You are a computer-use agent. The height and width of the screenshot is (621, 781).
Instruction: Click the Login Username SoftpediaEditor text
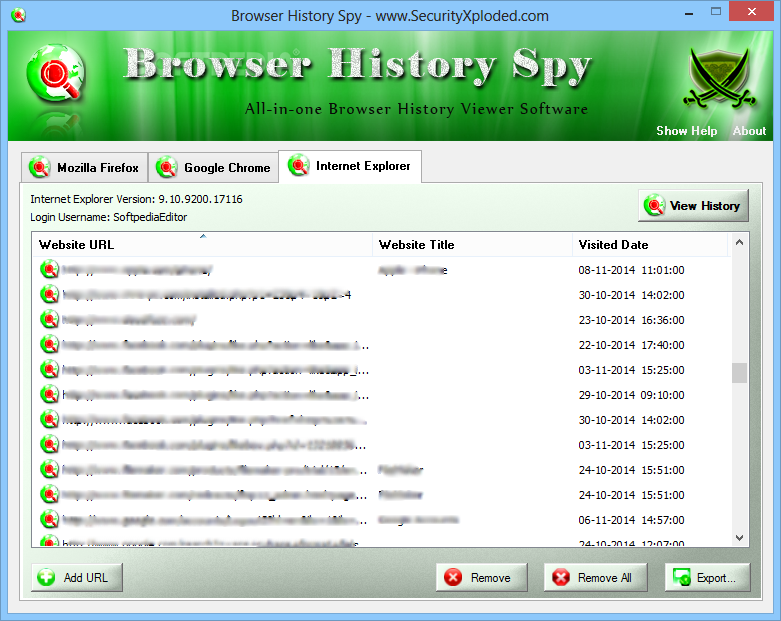pos(109,217)
